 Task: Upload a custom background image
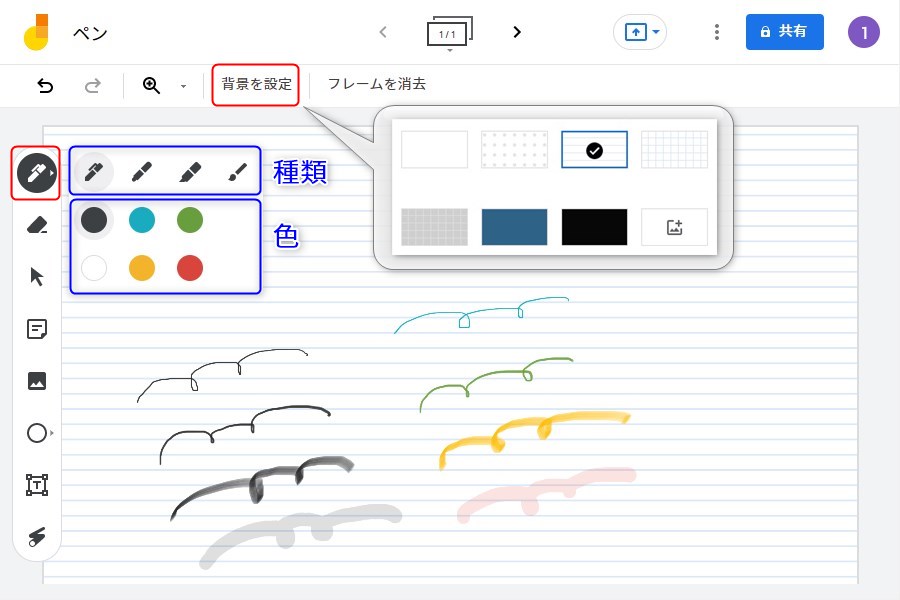click(674, 227)
